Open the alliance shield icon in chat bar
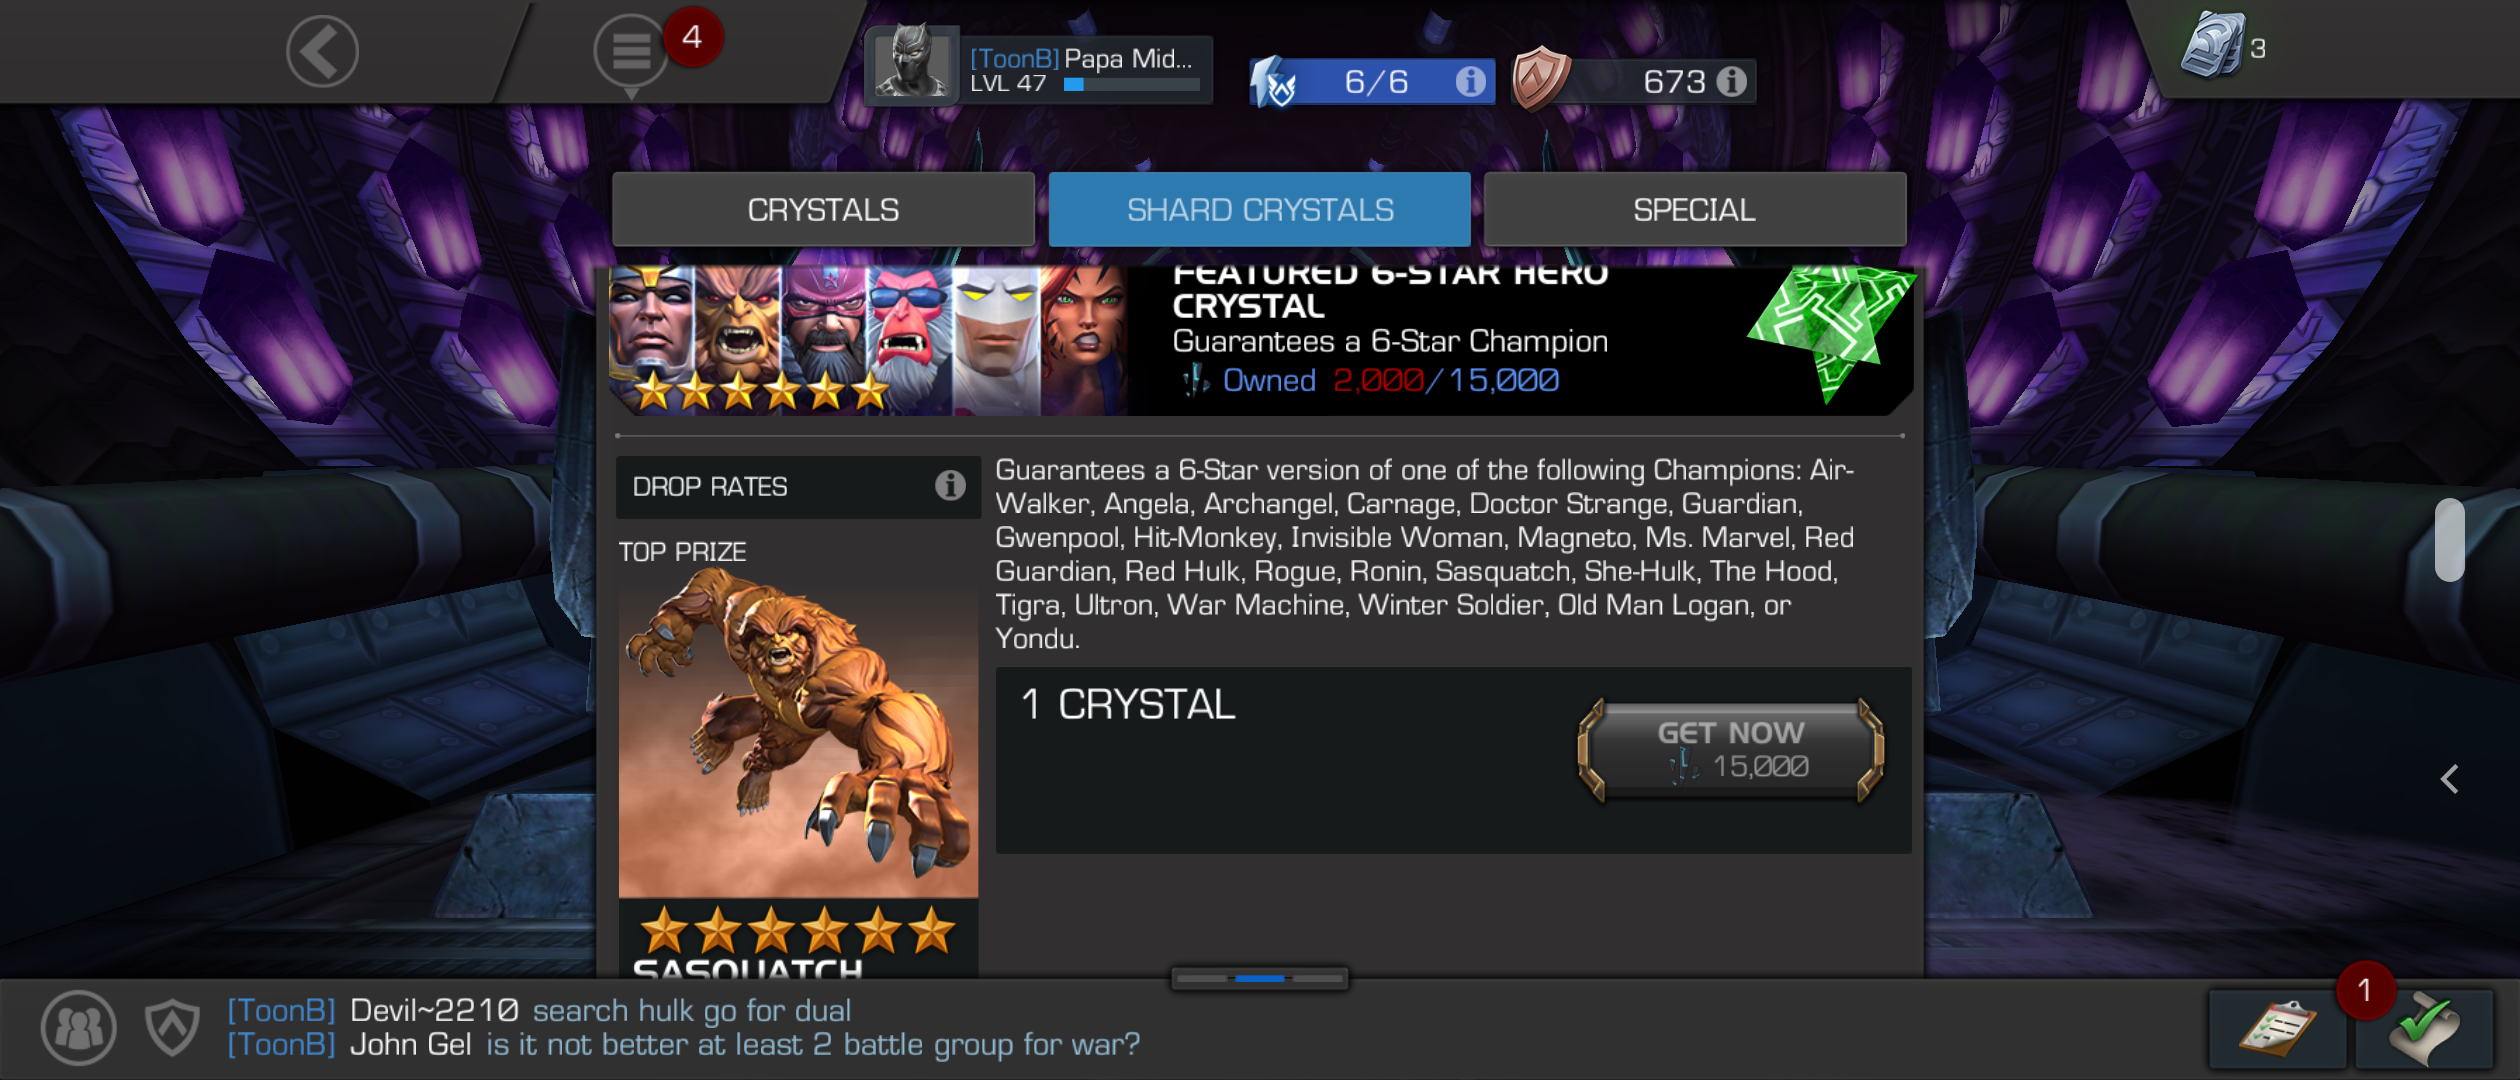 (x=172, y=1028)
